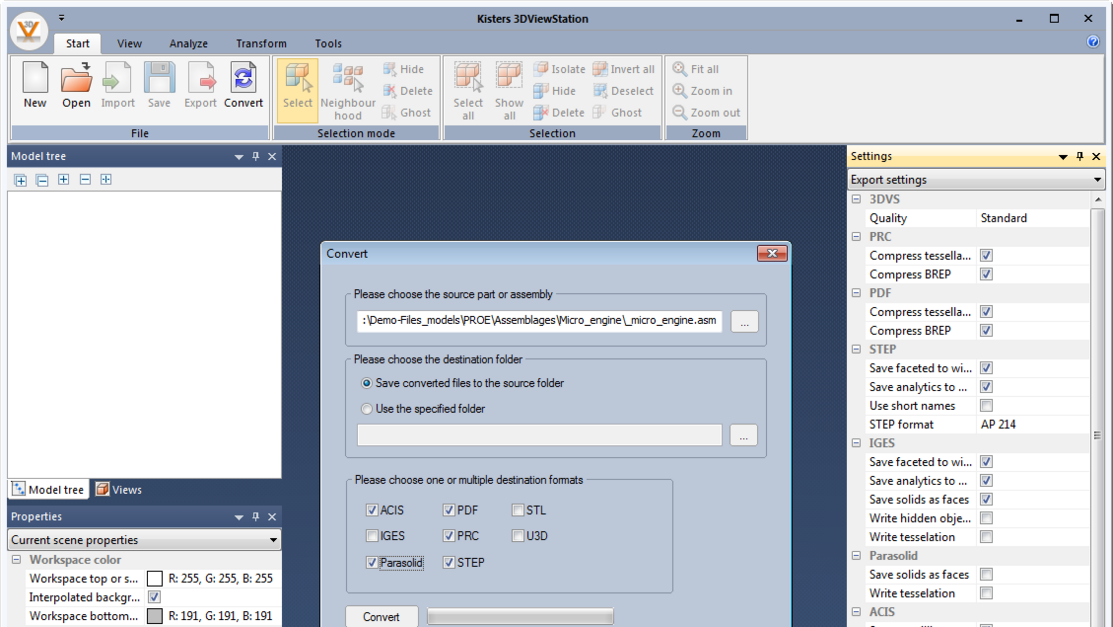Switch to the Transform ribbon tab

point(261,43)
